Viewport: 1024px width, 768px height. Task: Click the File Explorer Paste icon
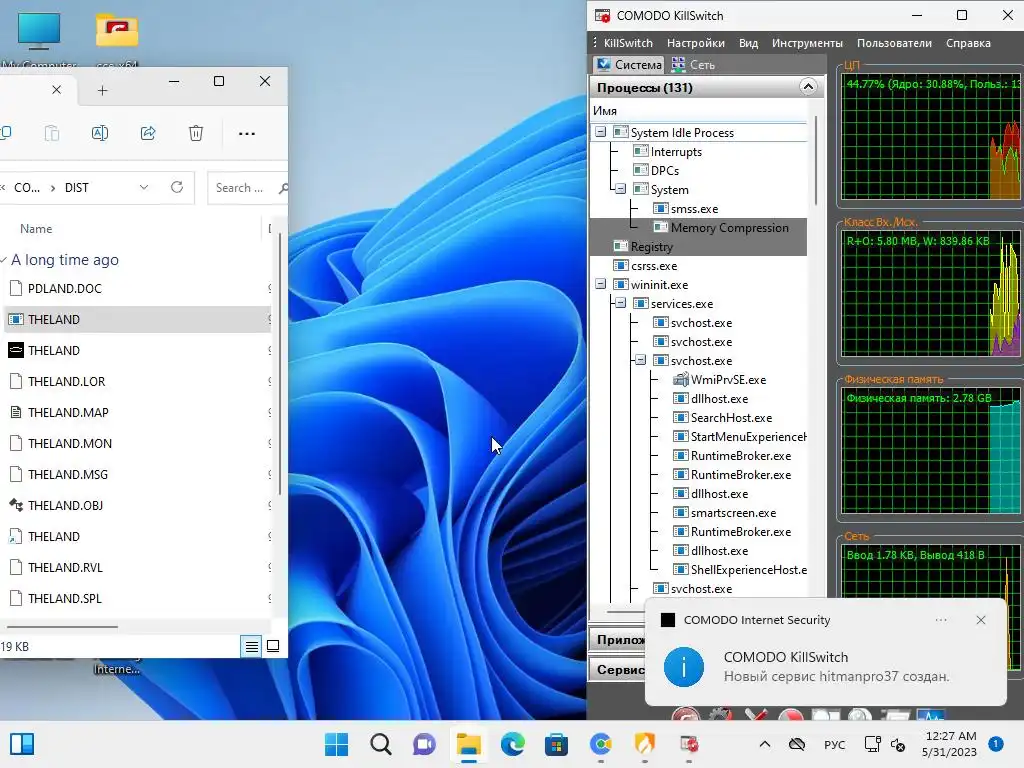click(52, 133)
